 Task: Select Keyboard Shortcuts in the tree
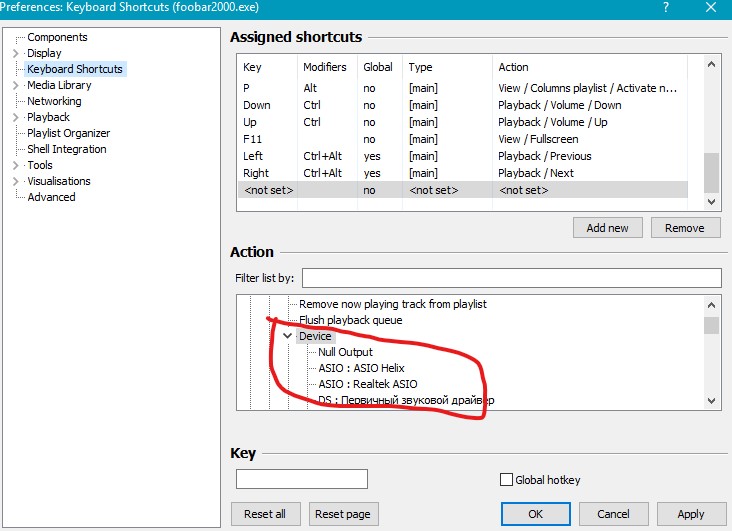coord(75,69)
